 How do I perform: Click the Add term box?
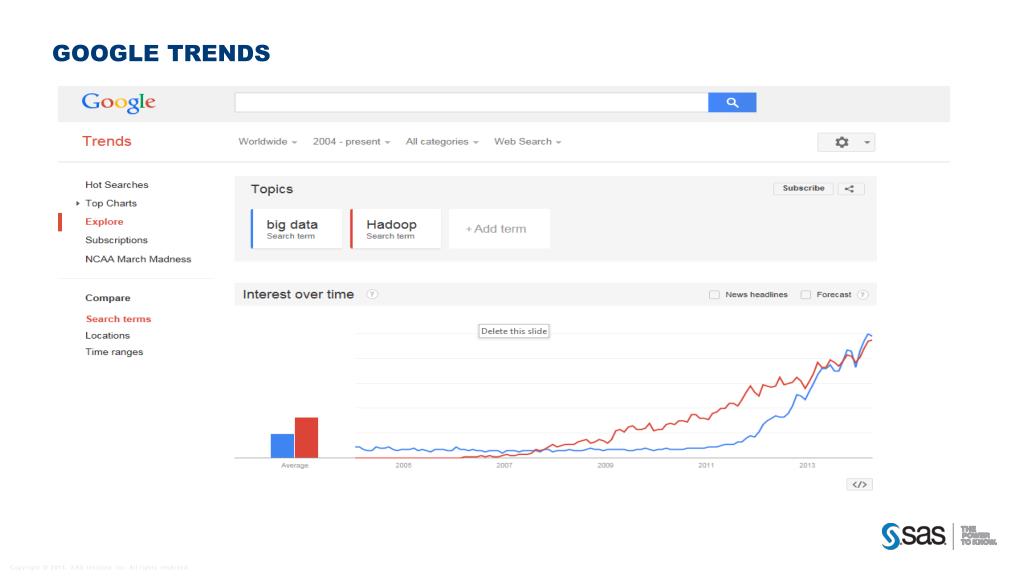pos(500,229)
